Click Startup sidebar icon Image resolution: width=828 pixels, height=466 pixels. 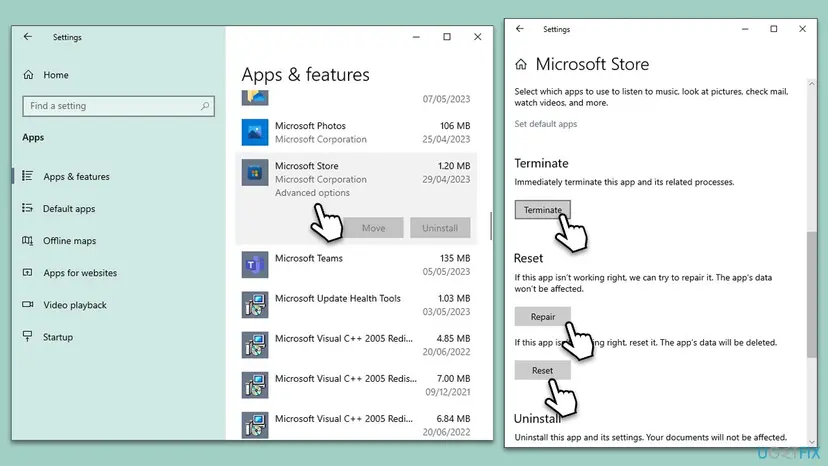[x=27, y=336]
